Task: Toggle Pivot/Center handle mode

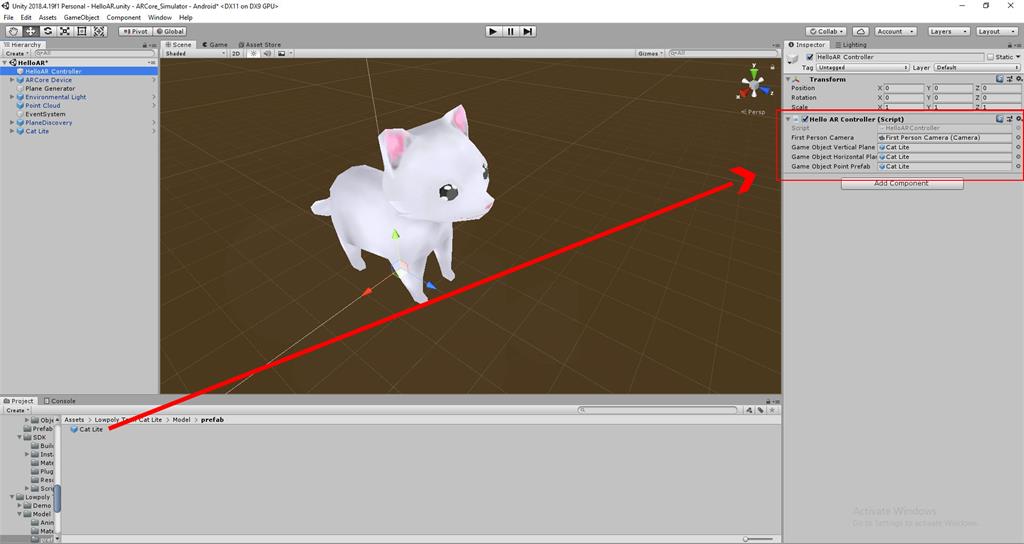Action: (135, 31)
